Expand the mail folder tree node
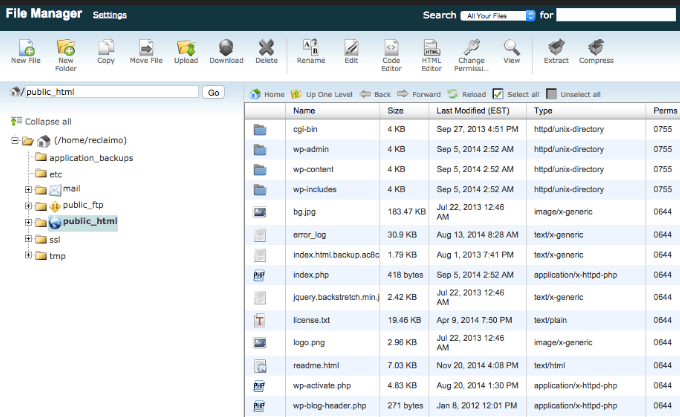Screen dimensions: 680x417 point(29,189)
